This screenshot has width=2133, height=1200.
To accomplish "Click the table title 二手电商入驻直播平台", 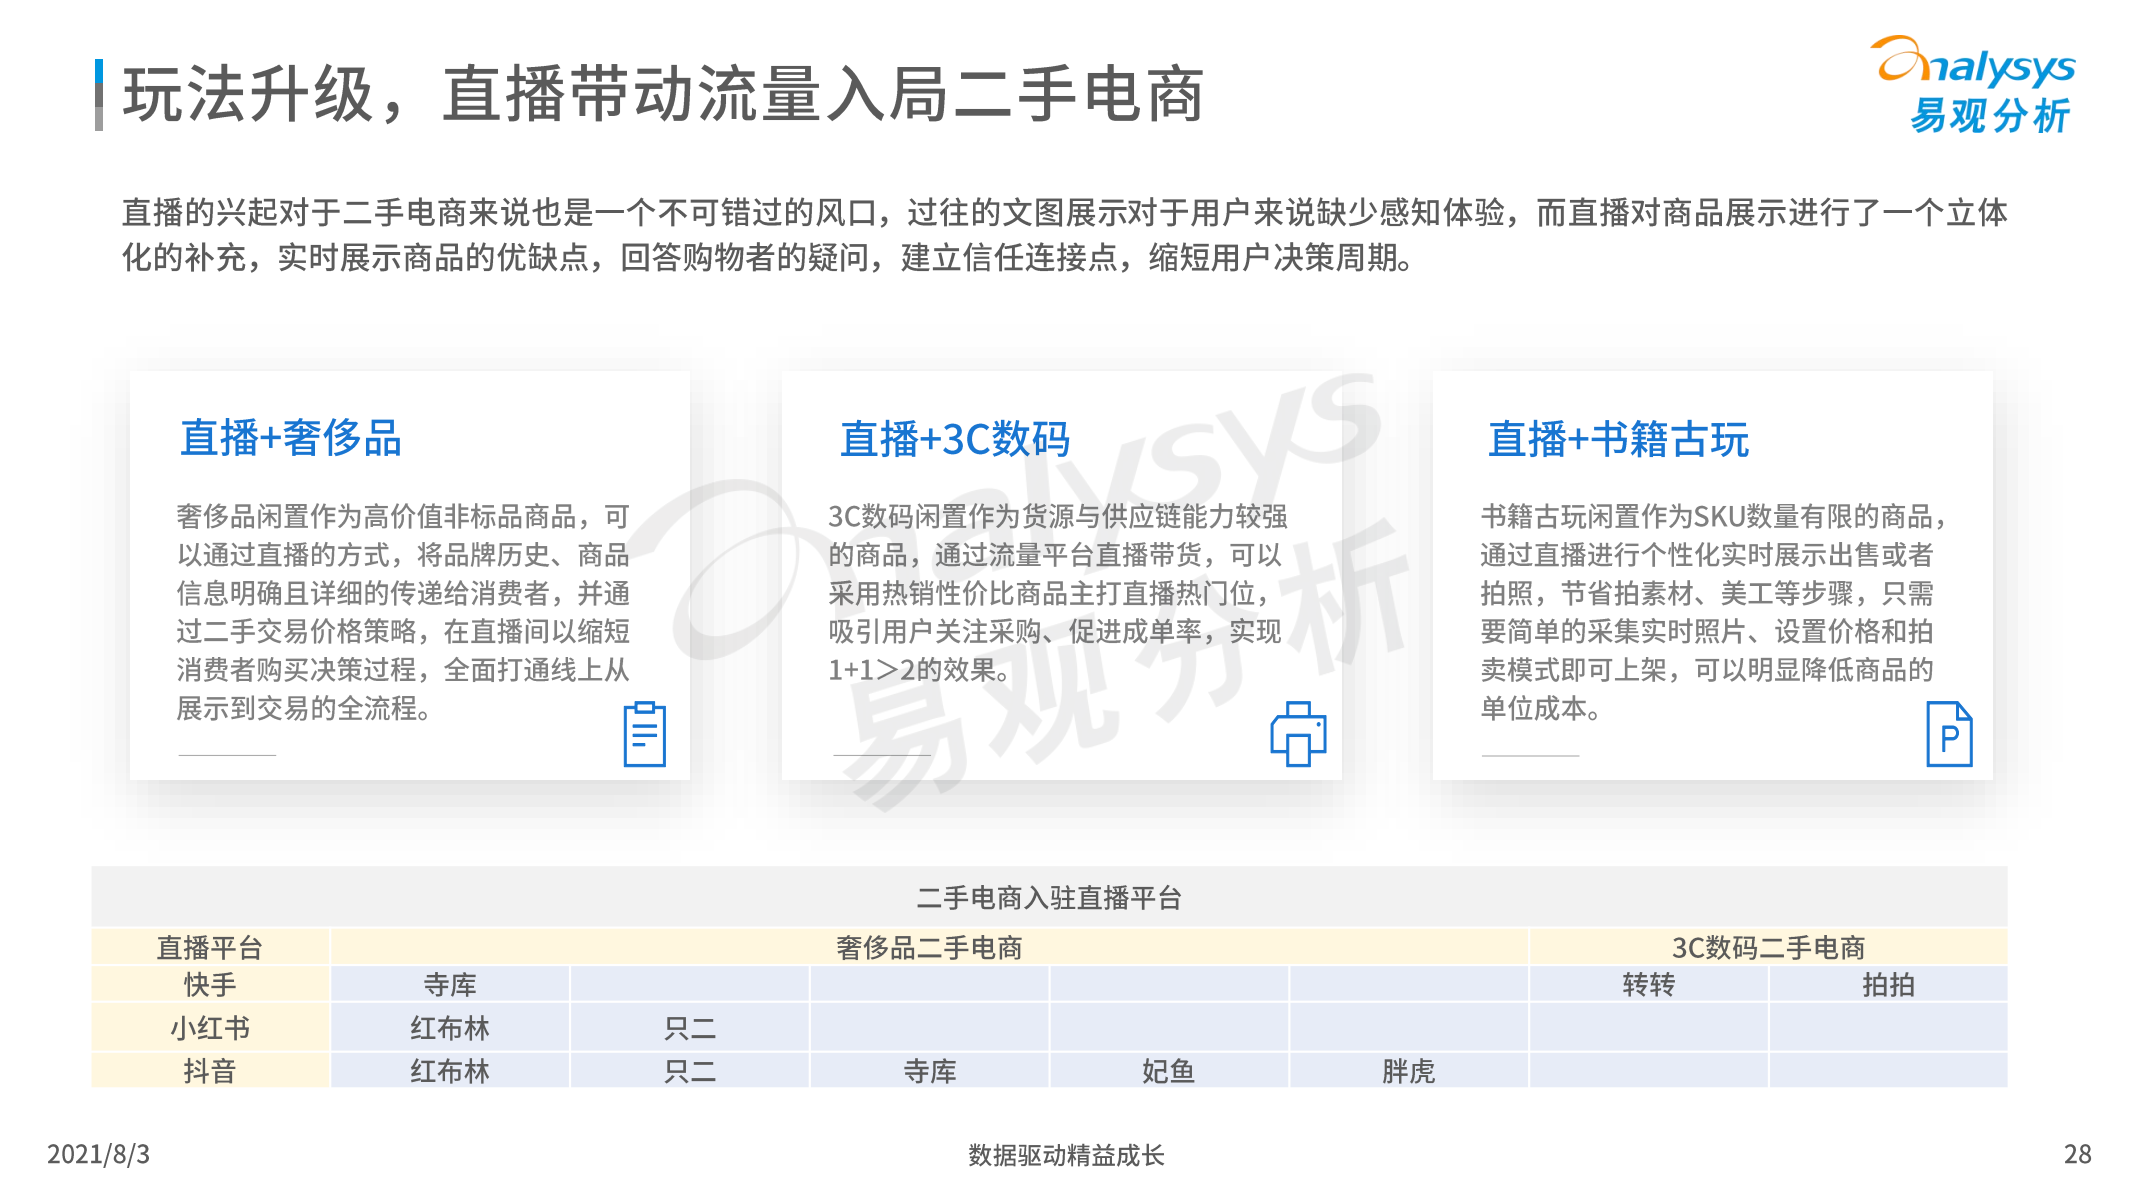I will [x=1049, y=898].
